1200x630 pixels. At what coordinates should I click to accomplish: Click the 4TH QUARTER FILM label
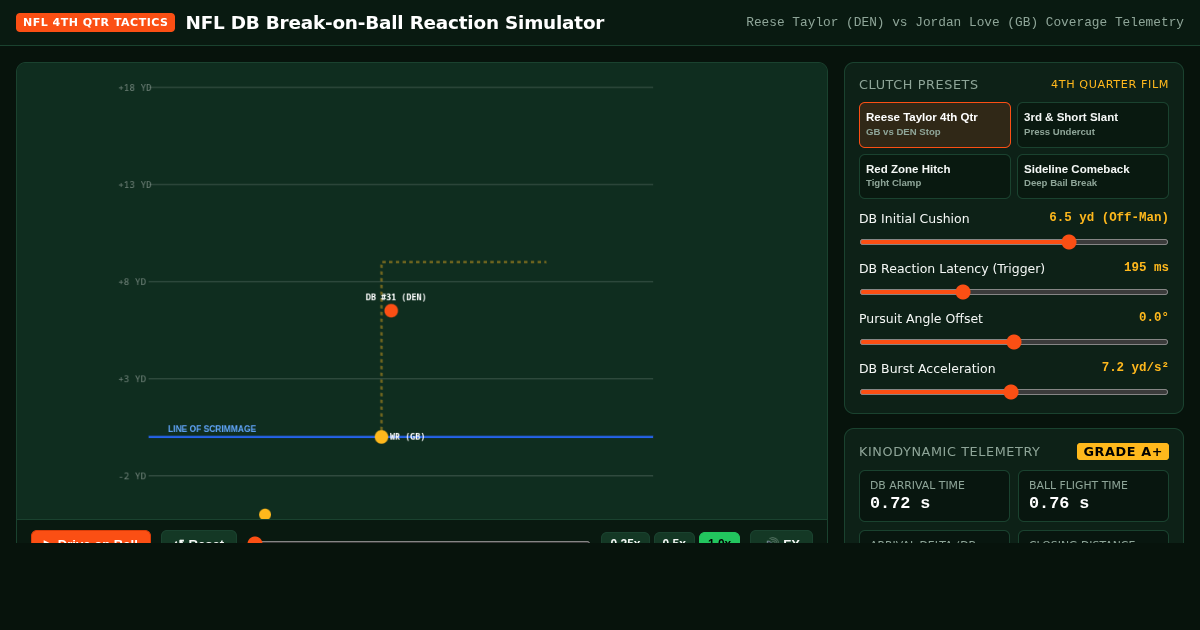tap(1110, 85)
